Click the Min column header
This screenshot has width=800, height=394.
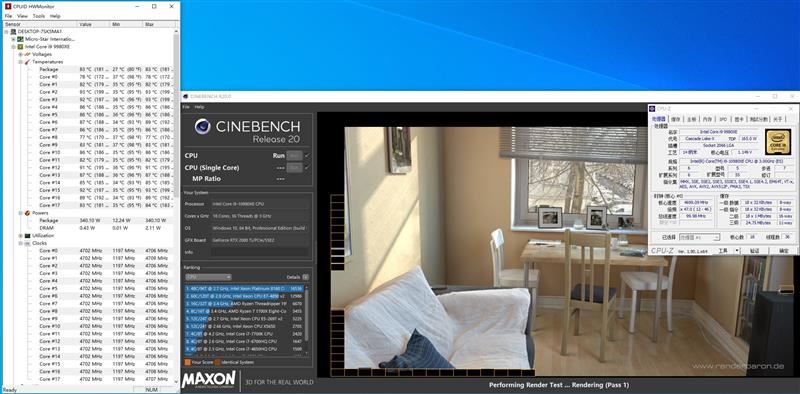pyautogui.click(x=126, y=24)
